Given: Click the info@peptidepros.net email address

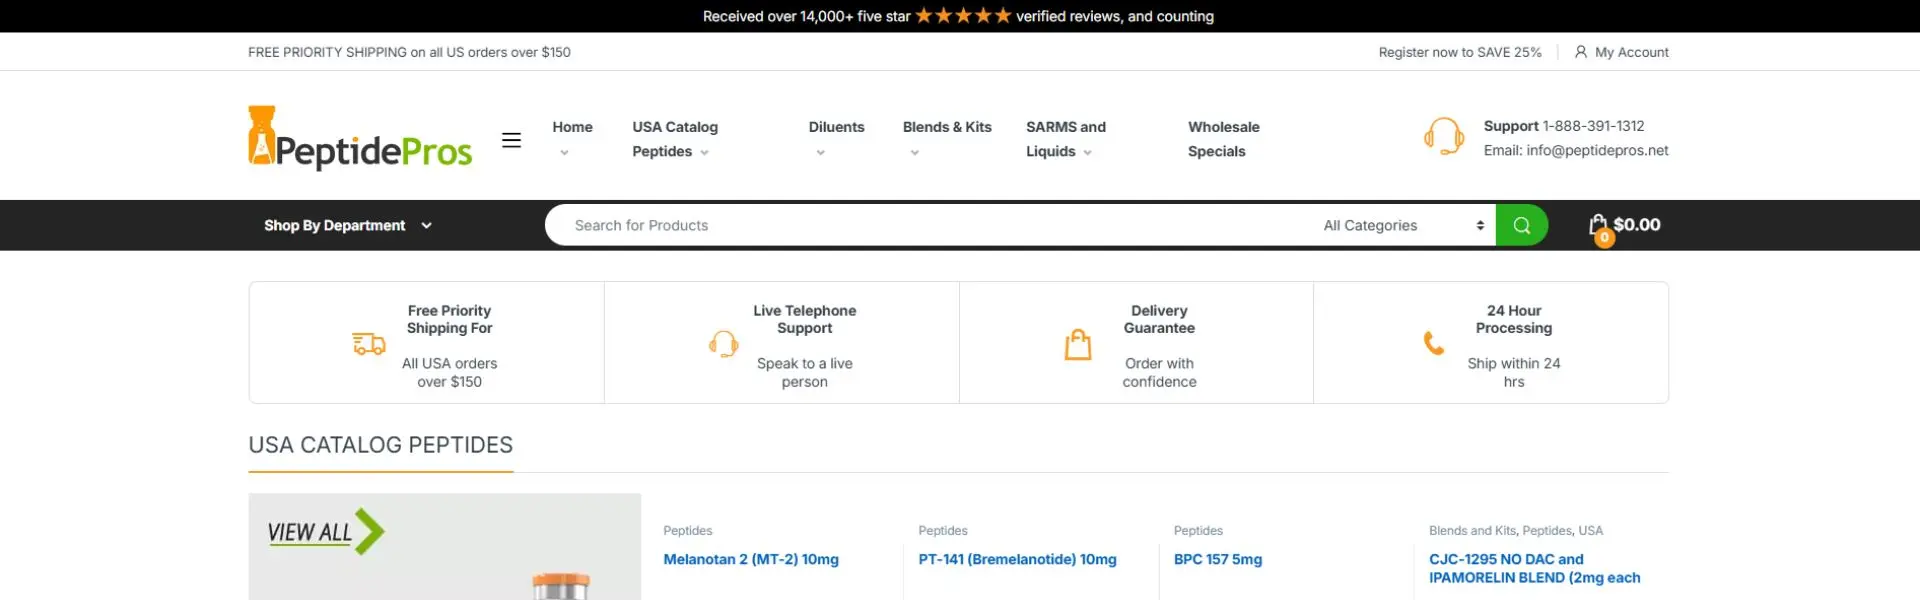Looking at the screenshot, I should [1597, 150].
